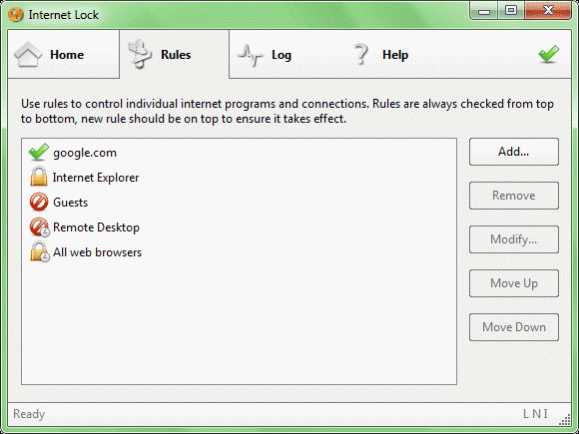Click the timed block icon beside Remote Desktop
This screenshot has width=579, height=434.
pyautogui.click(x=39, y=227)
